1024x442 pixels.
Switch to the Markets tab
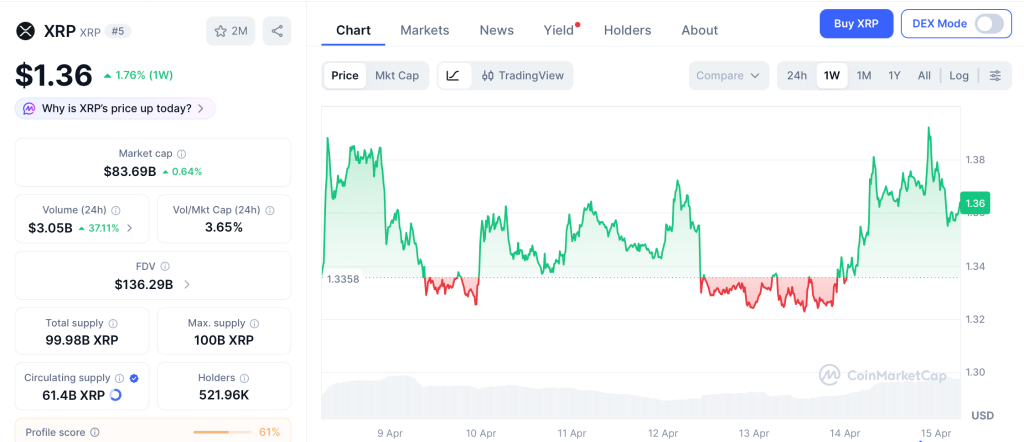(x=424, y=30)
